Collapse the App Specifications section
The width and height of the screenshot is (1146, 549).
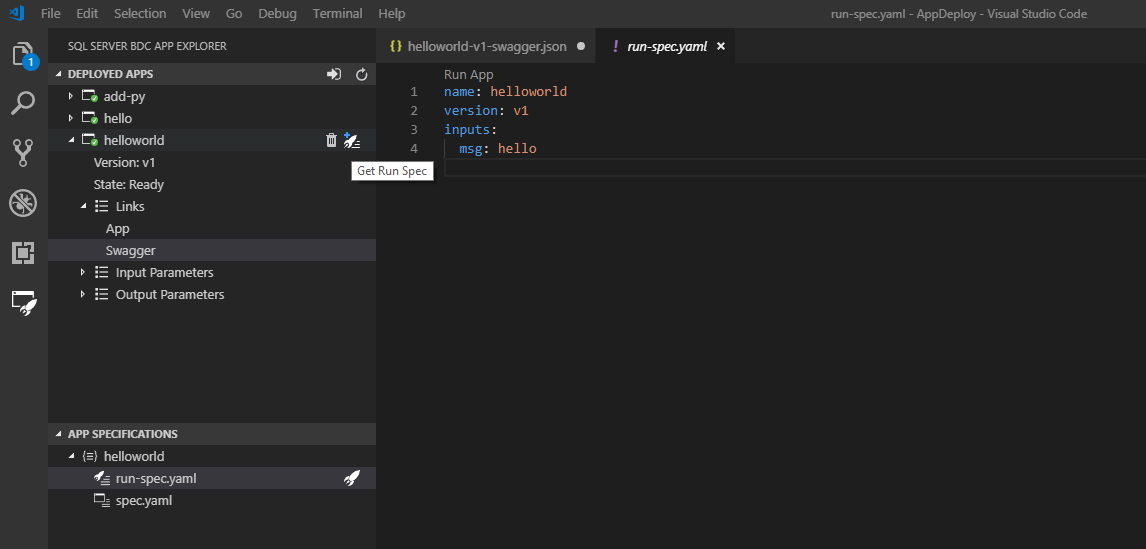[x=59, y=433]
